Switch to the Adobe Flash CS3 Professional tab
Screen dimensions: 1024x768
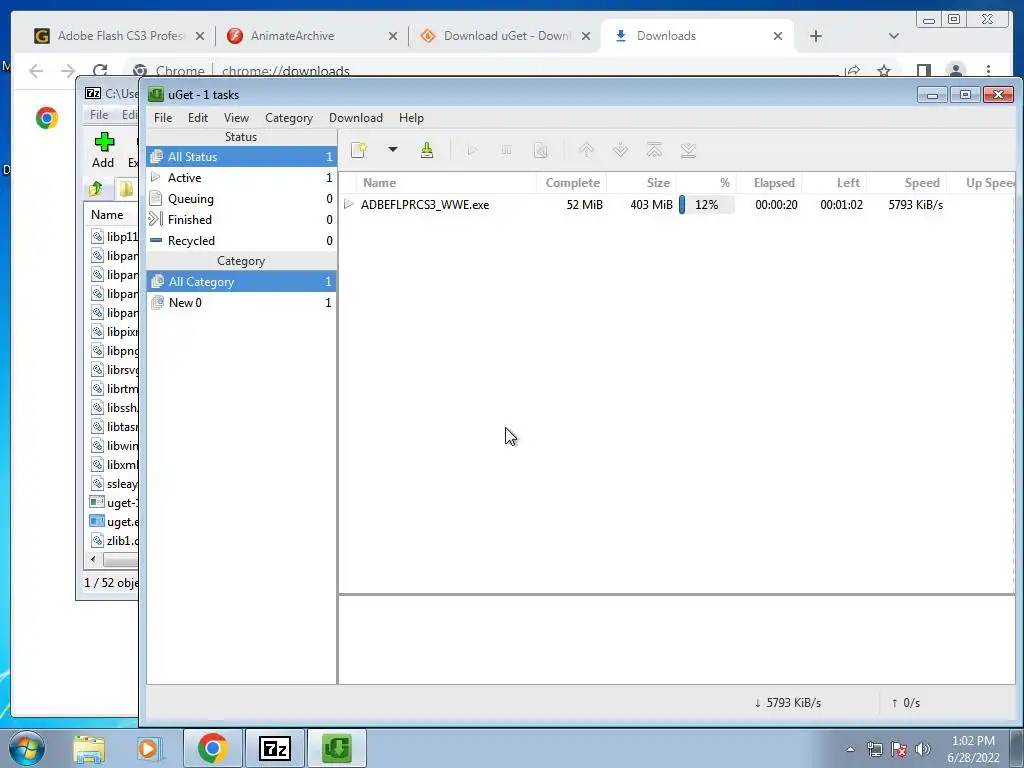[120, 36]
